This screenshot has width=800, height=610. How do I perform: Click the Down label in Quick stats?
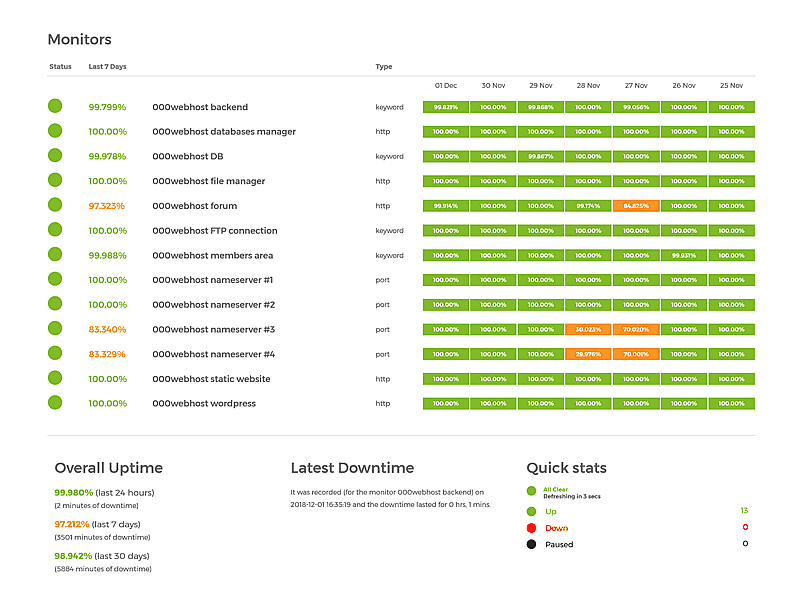[x=557, y=528]
